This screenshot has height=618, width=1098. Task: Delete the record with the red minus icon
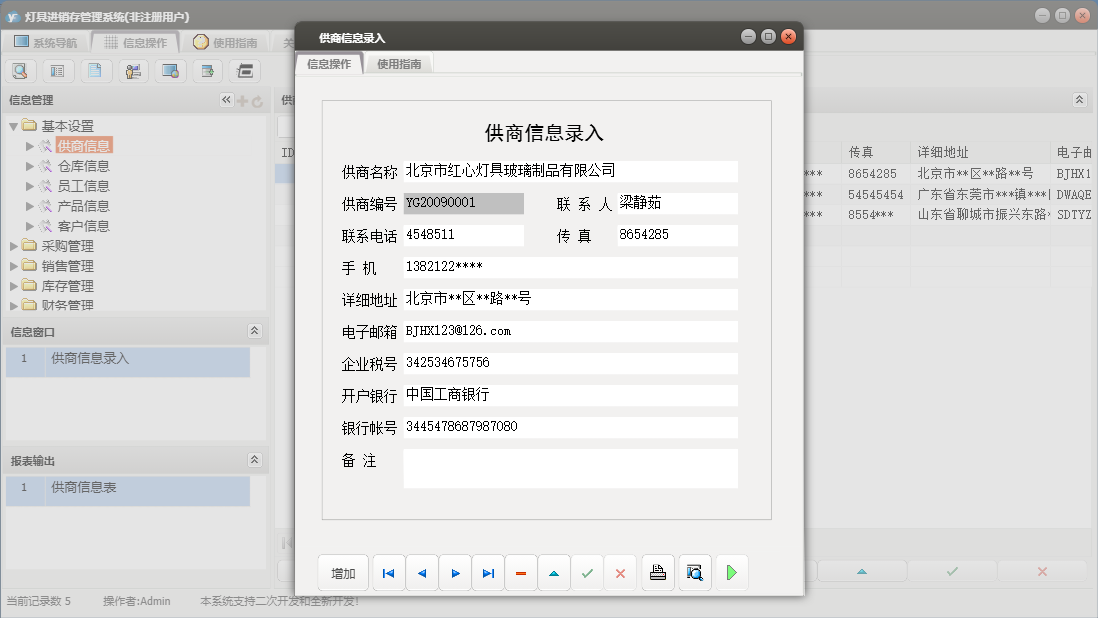521,573
